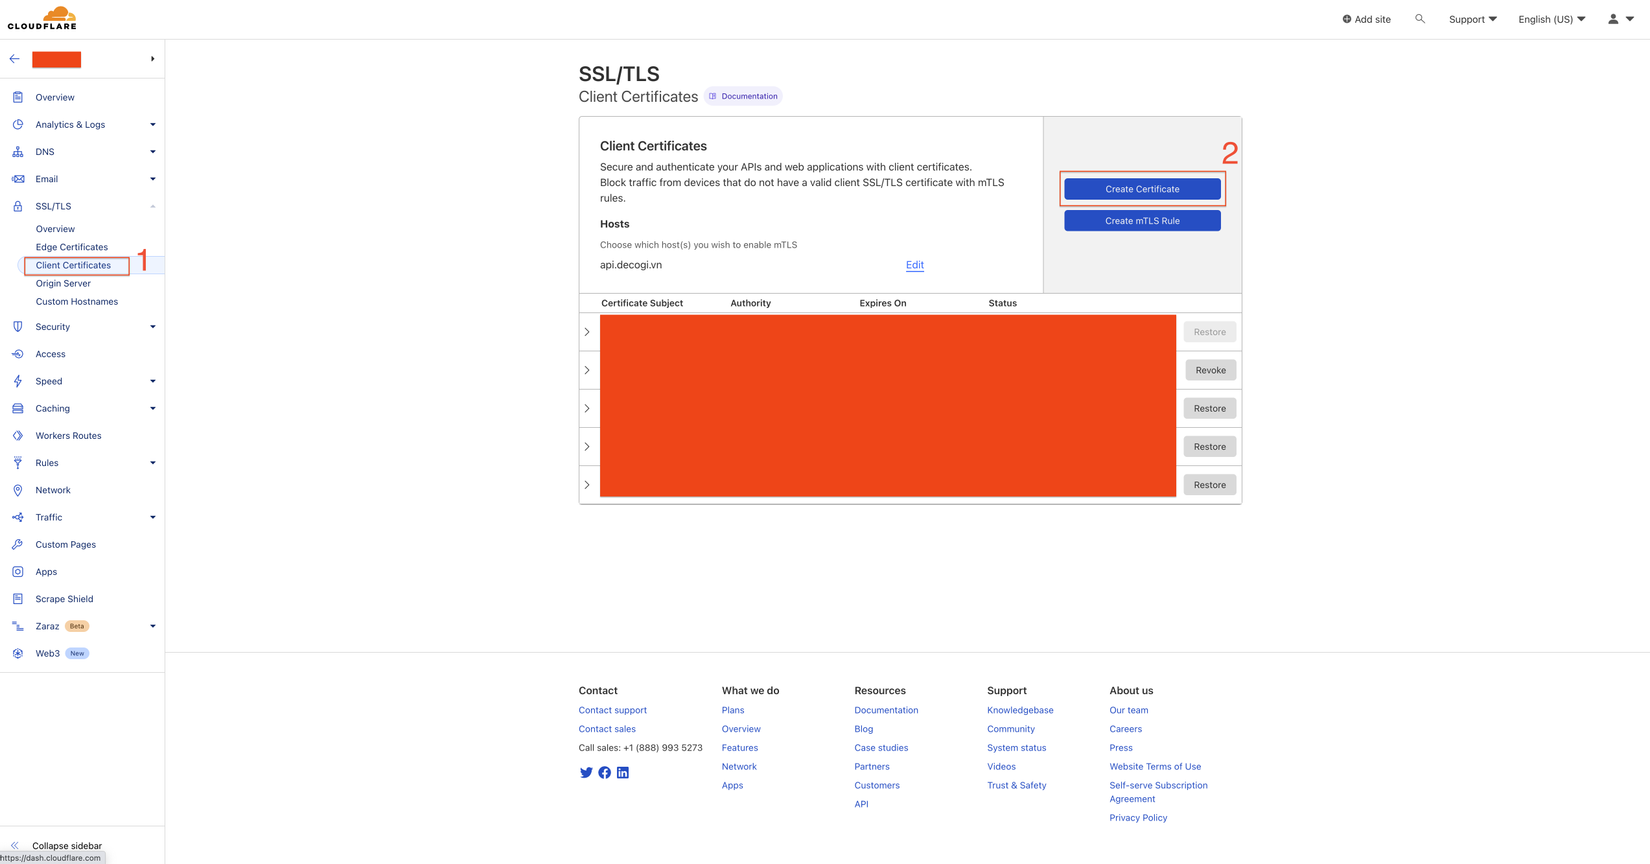Open LinkedIn social link icon
Image resolution: width=1650 pixels, height=864 pixels.
point(623,773)
